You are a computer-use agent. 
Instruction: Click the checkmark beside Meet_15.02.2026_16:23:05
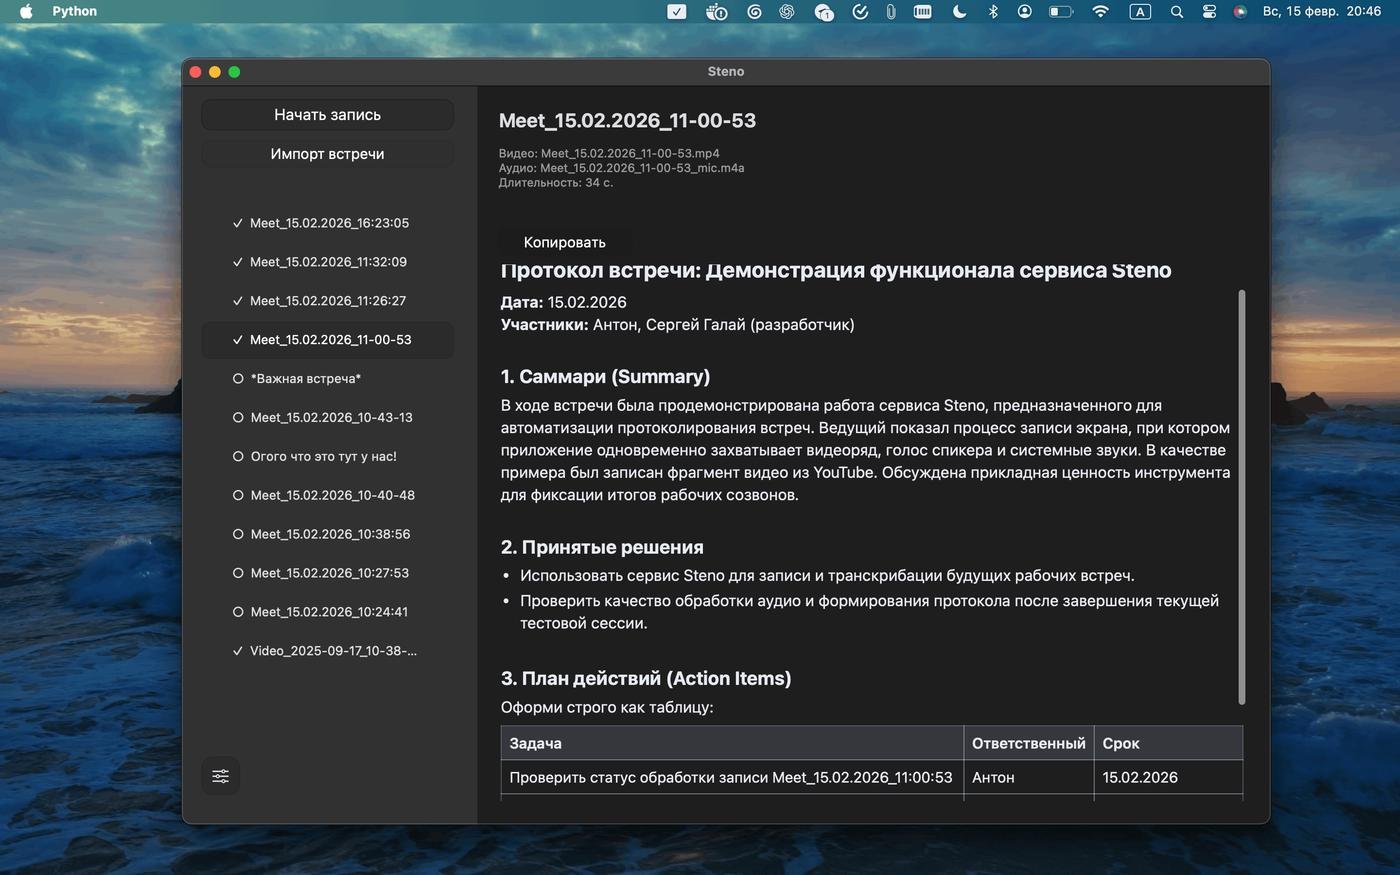click(238, 223)
